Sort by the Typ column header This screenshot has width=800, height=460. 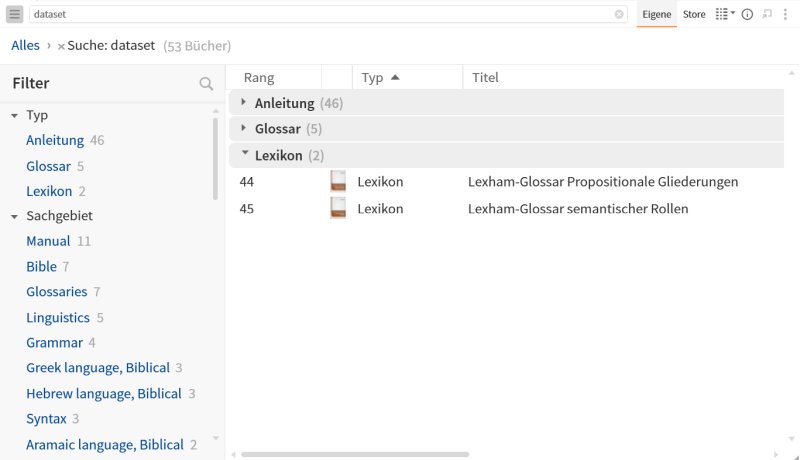coord(381,78)
